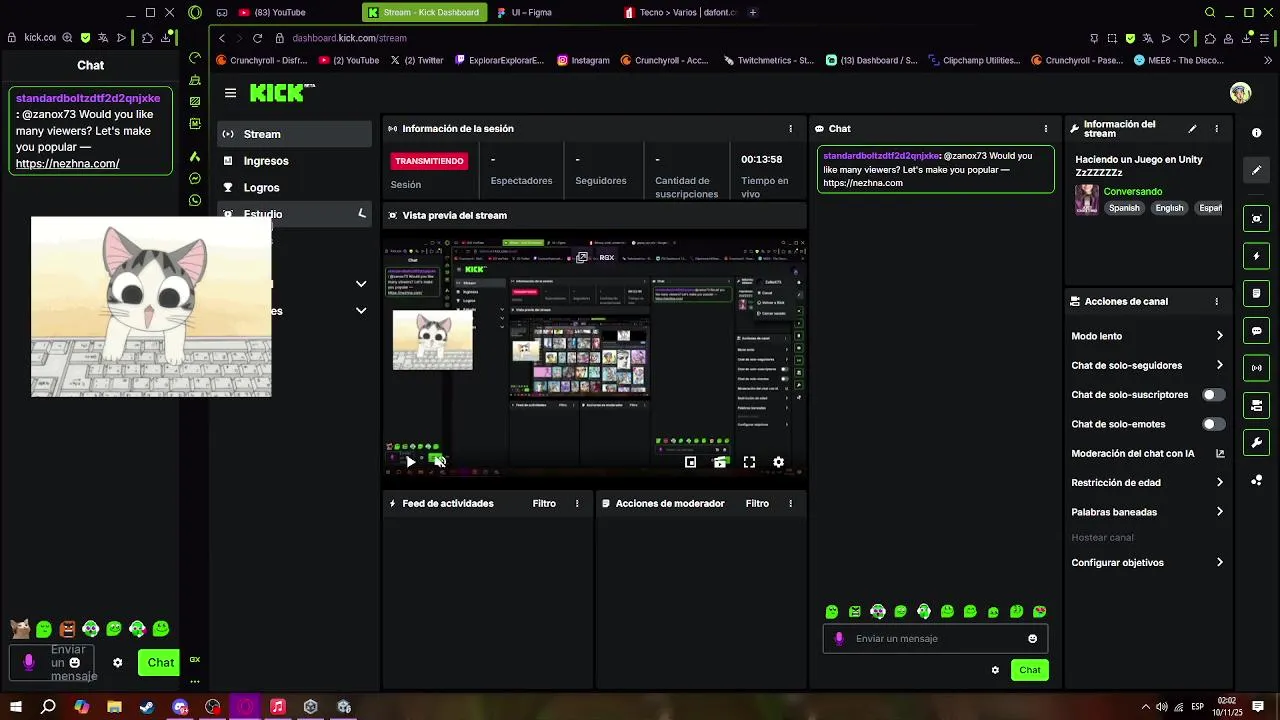Open Información del stream three-dot menu
The width and height of the screenshot is (1280, 720).
coord(1216,129)
